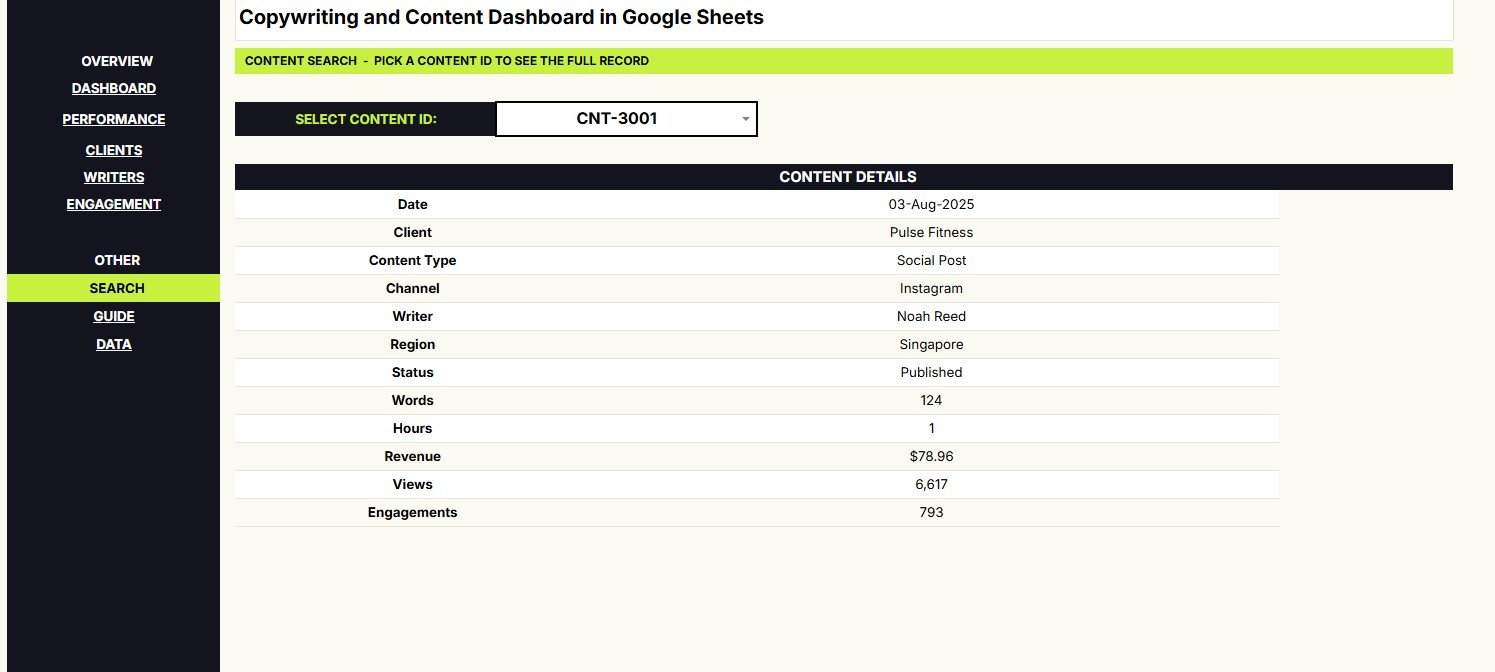Open the Writers sidebar link
1495x672 pixels.
point(114,177)
